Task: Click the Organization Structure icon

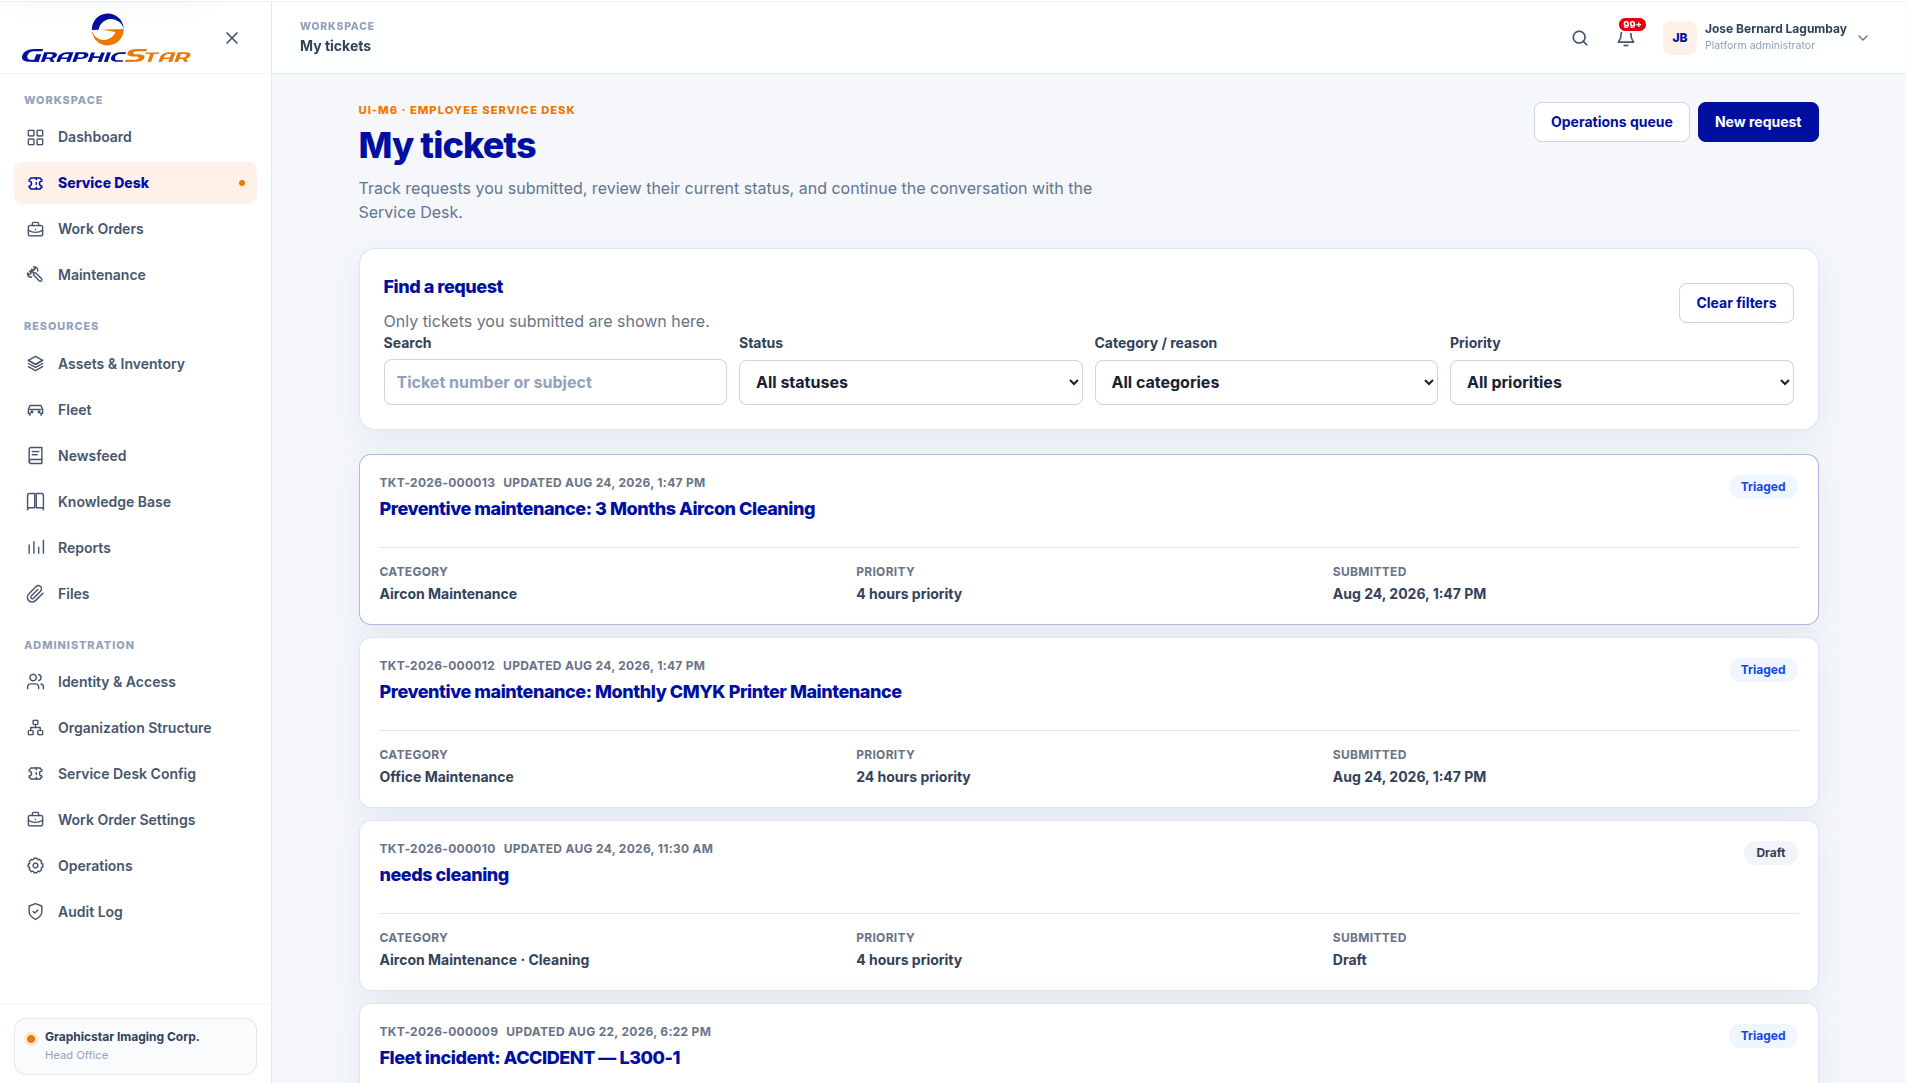Action: point(36,728)
